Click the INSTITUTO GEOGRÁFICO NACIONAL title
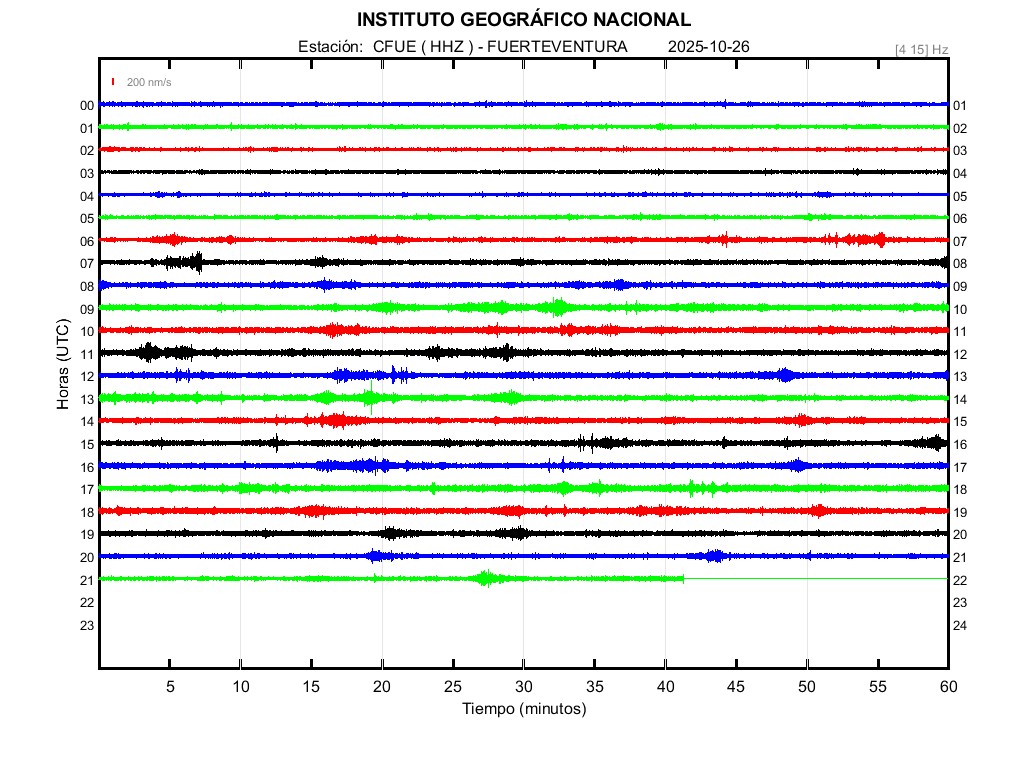Image resolution: width=1024 pixels, height=768 pixels. click(523, 20)
